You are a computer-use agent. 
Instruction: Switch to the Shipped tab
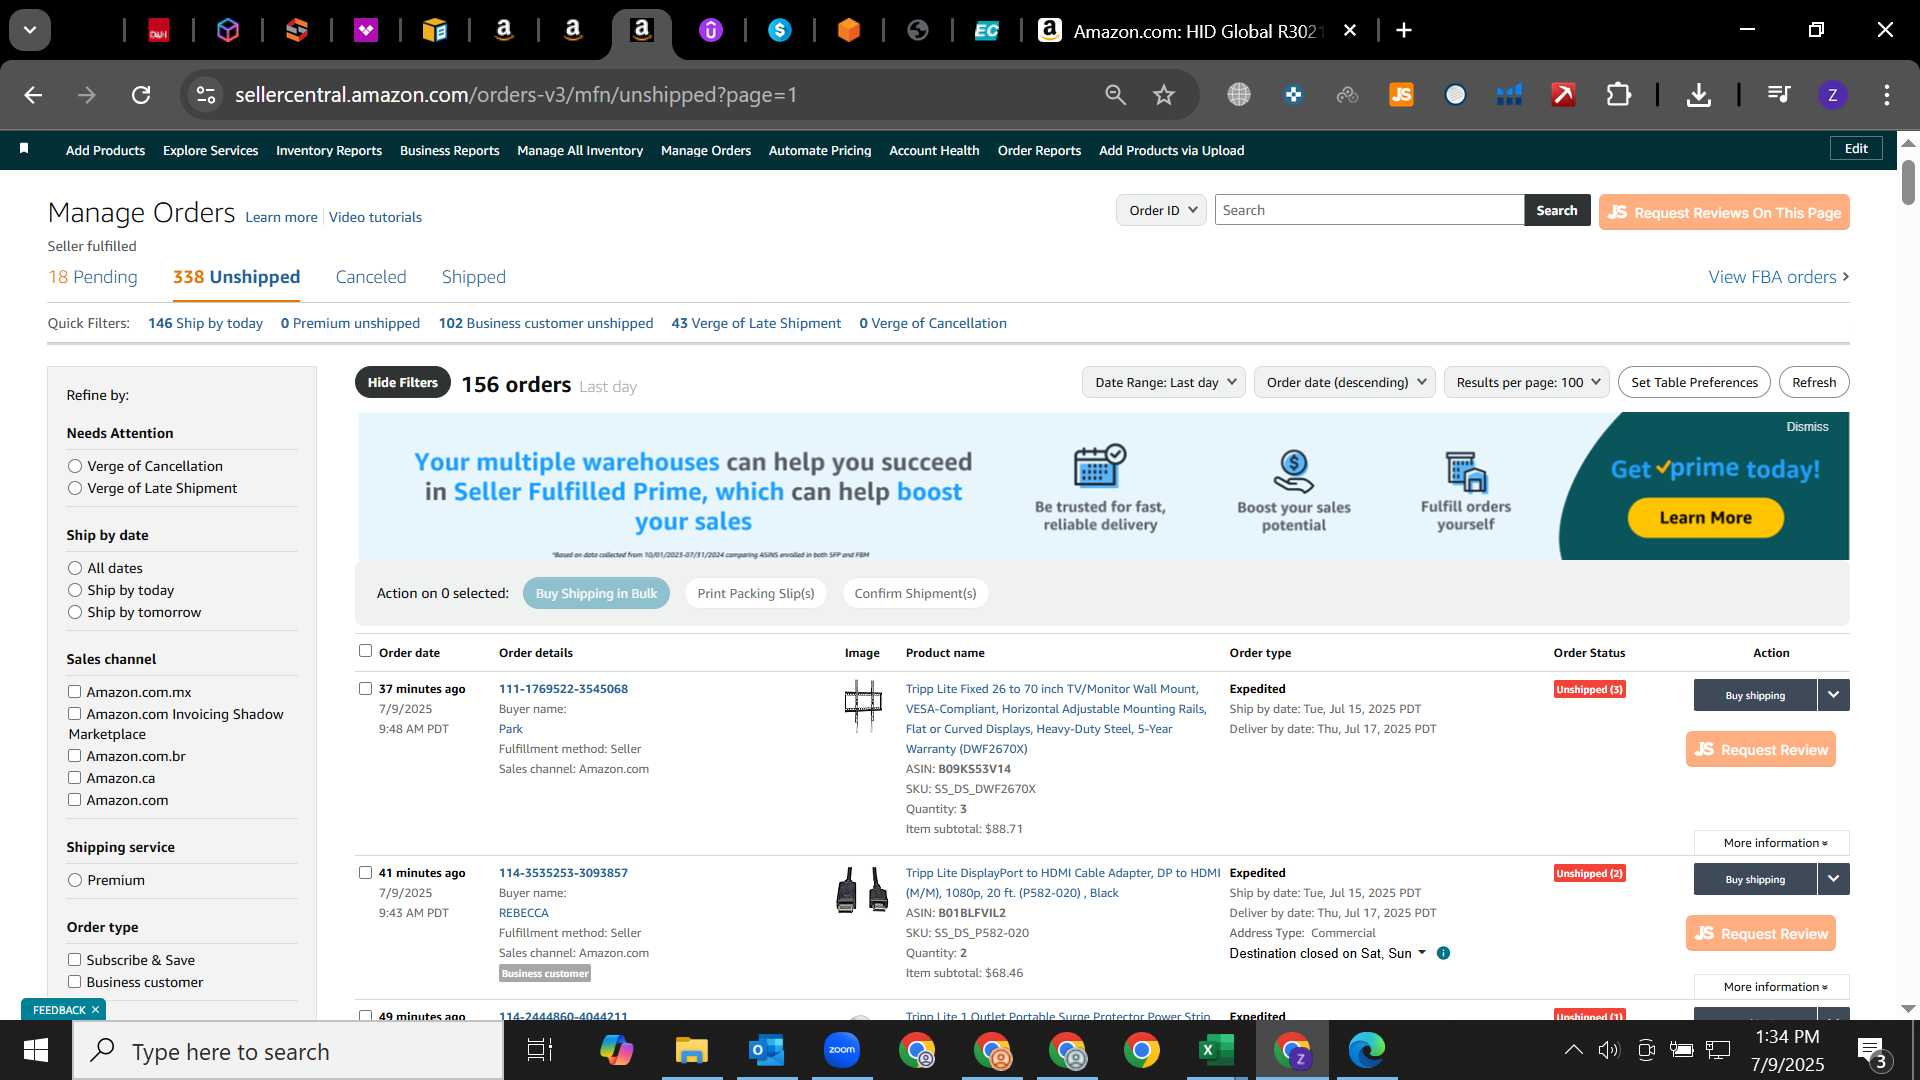coord(474,277)
